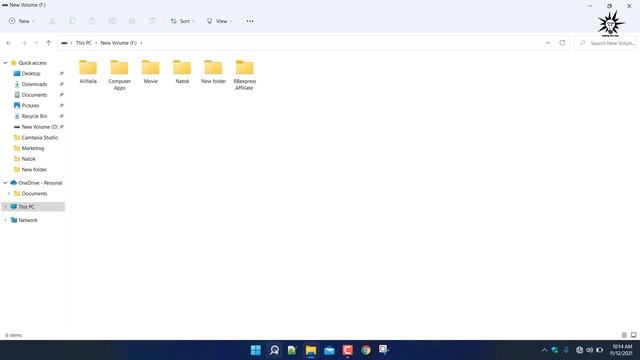Click the Delete trash icon
This screenshot has width=640, height=360.
pos(152,21)
